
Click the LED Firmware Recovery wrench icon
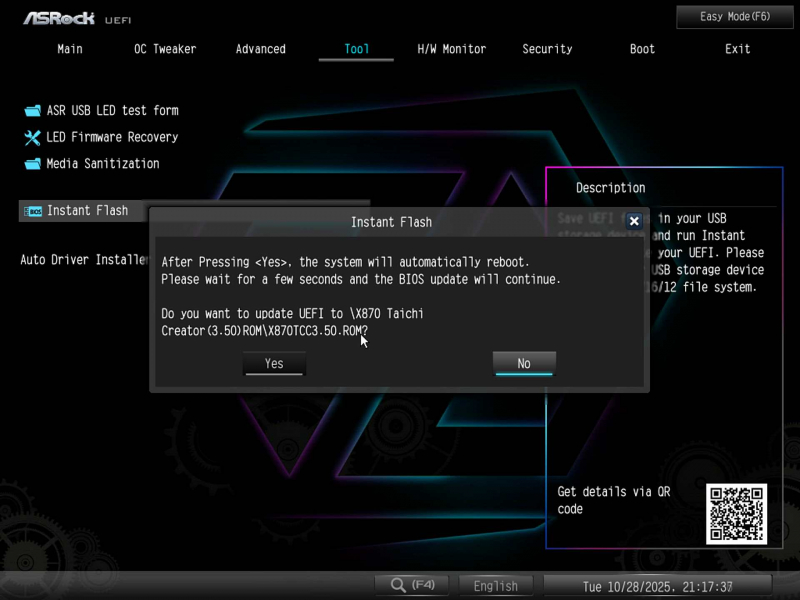pyautogui.click(x=31, y=137)
